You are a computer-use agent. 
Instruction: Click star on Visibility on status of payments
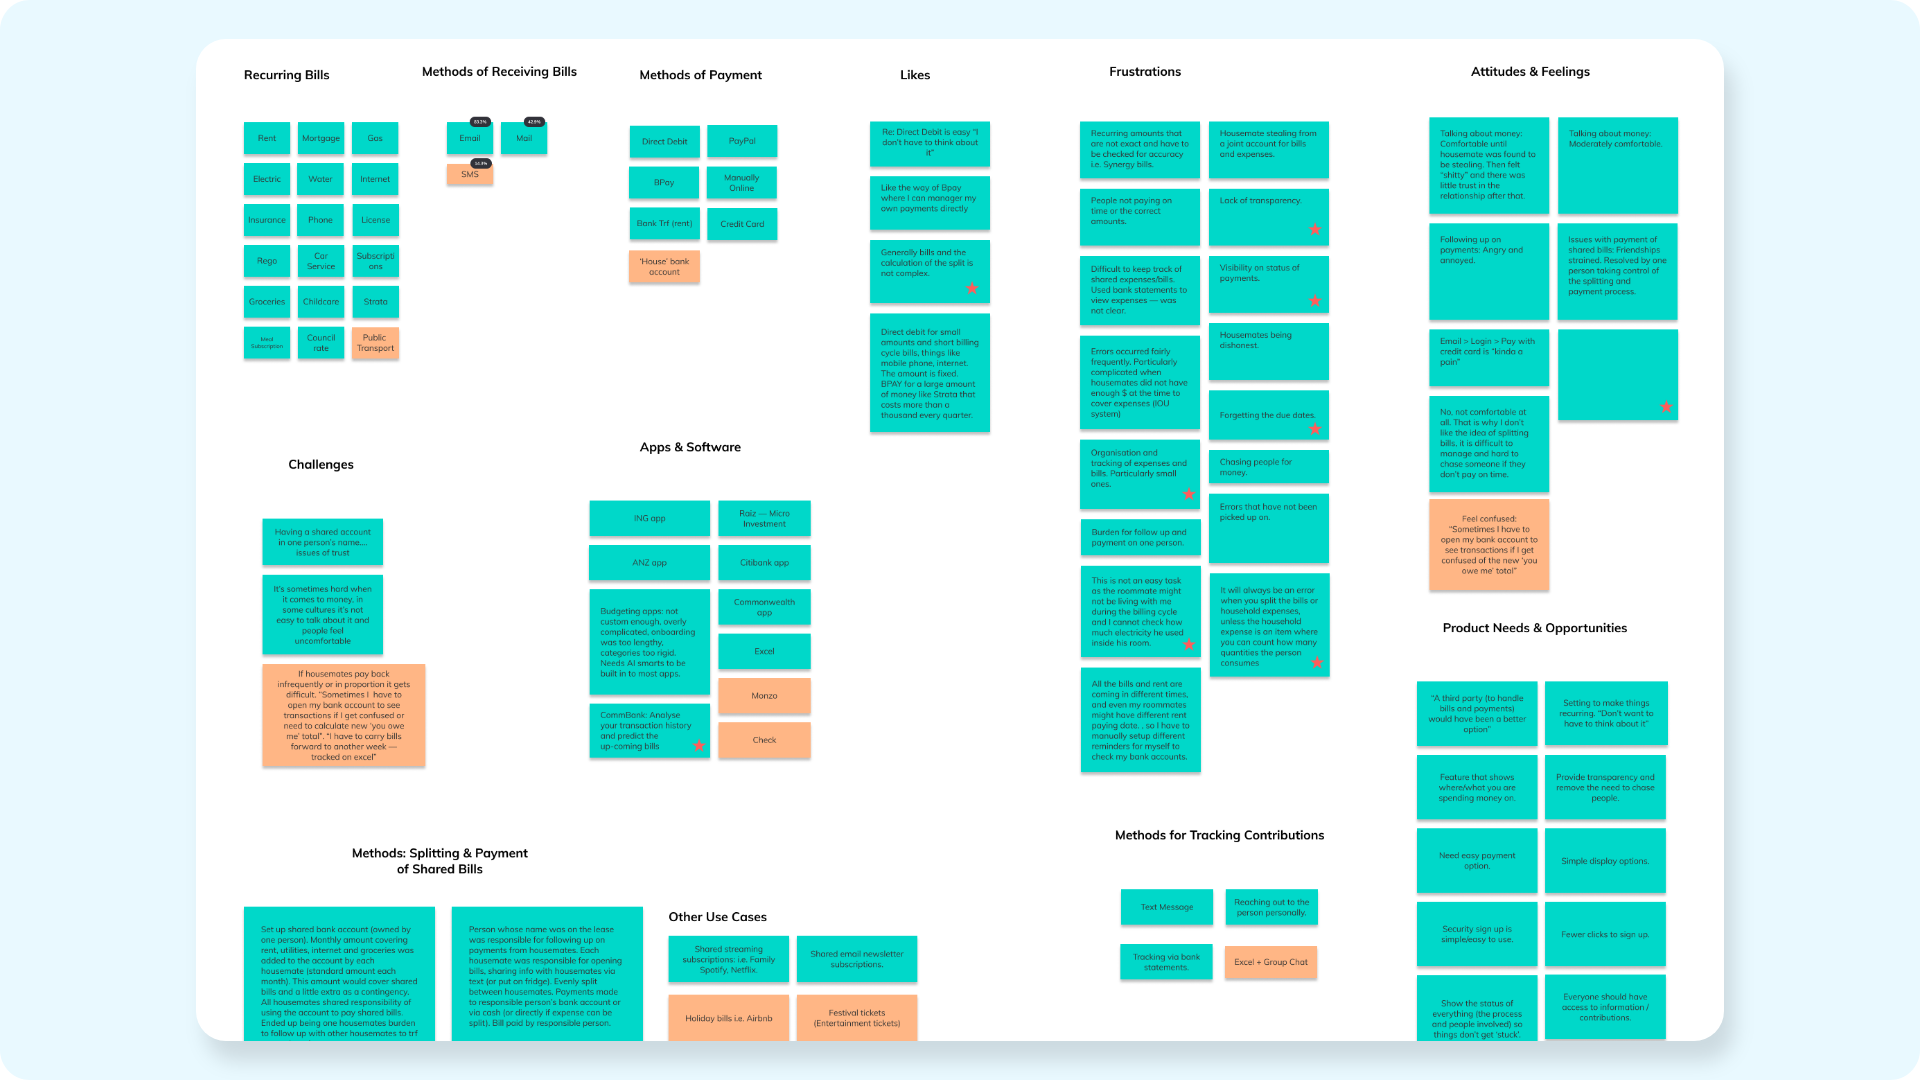(1314, 301)
